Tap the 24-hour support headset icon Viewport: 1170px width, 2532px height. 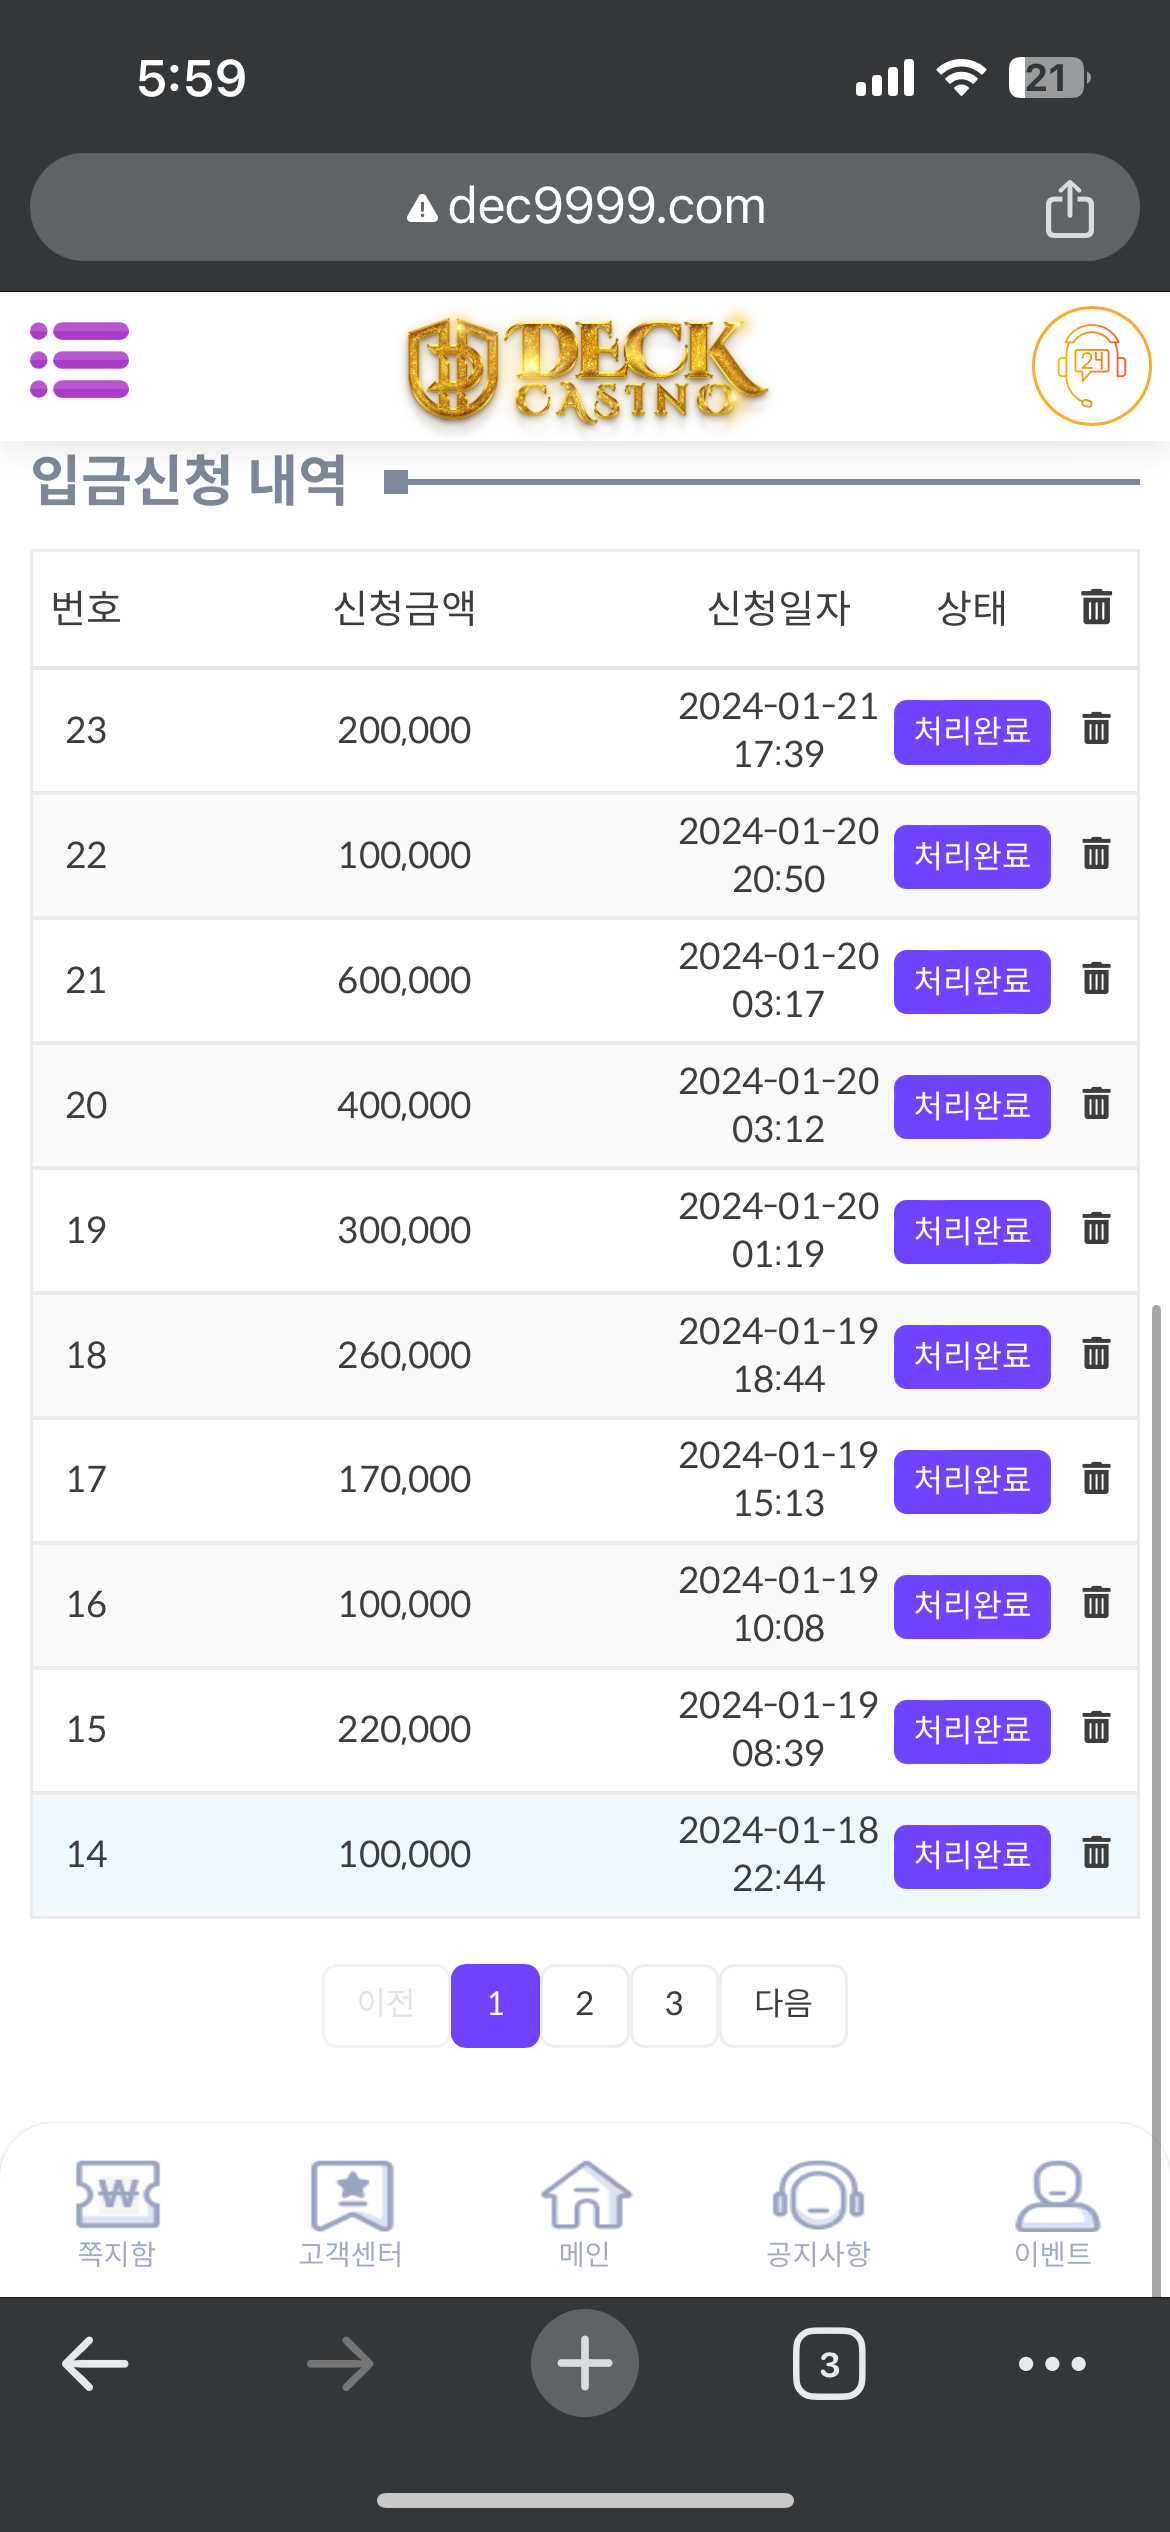1091,366
